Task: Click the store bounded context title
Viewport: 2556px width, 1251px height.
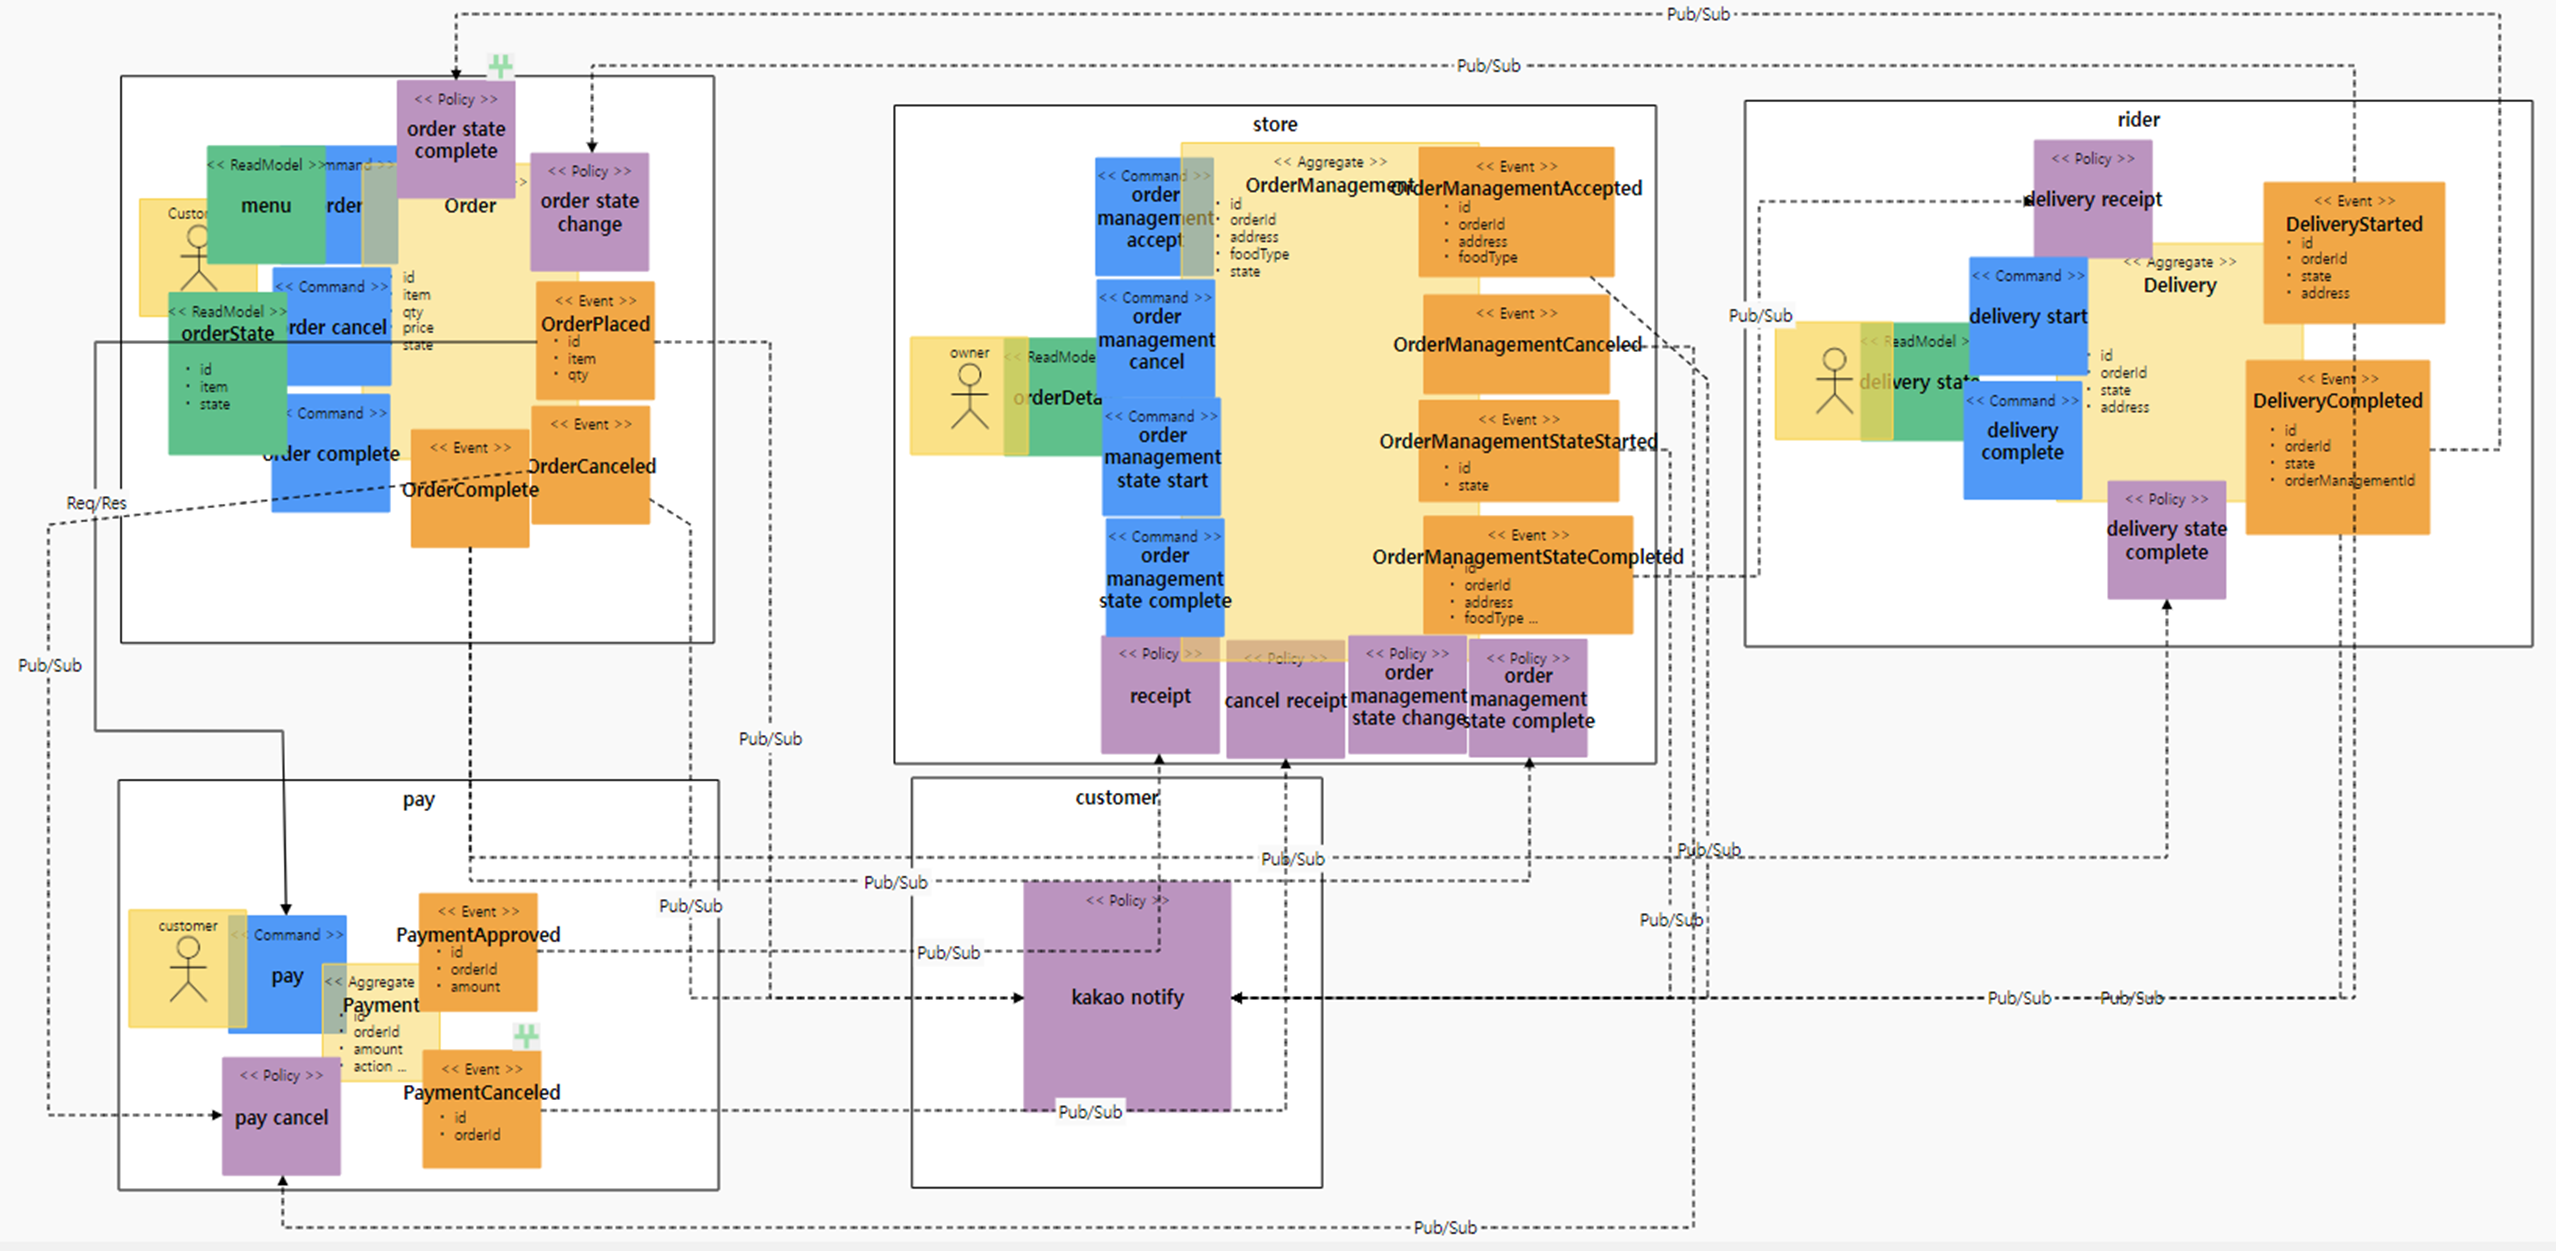Action: pos(1275,124)
